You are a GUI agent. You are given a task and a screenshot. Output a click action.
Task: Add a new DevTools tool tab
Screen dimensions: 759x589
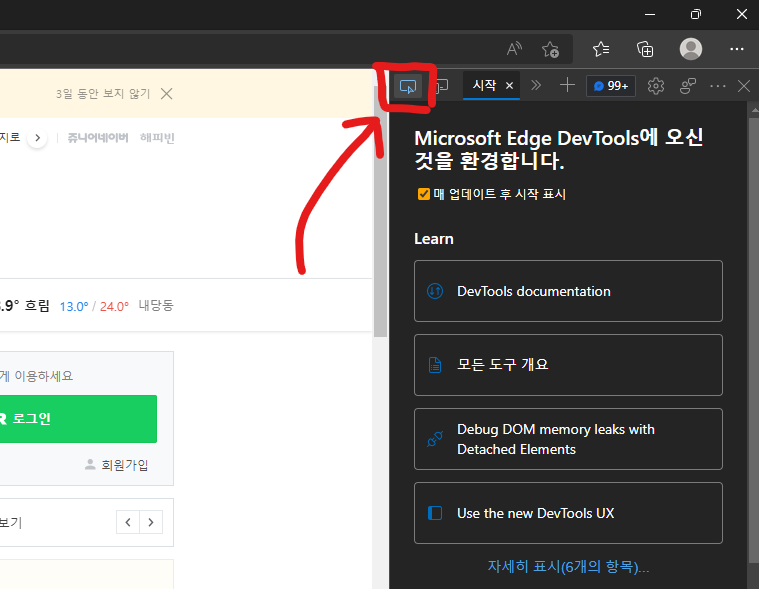[567, 86]
